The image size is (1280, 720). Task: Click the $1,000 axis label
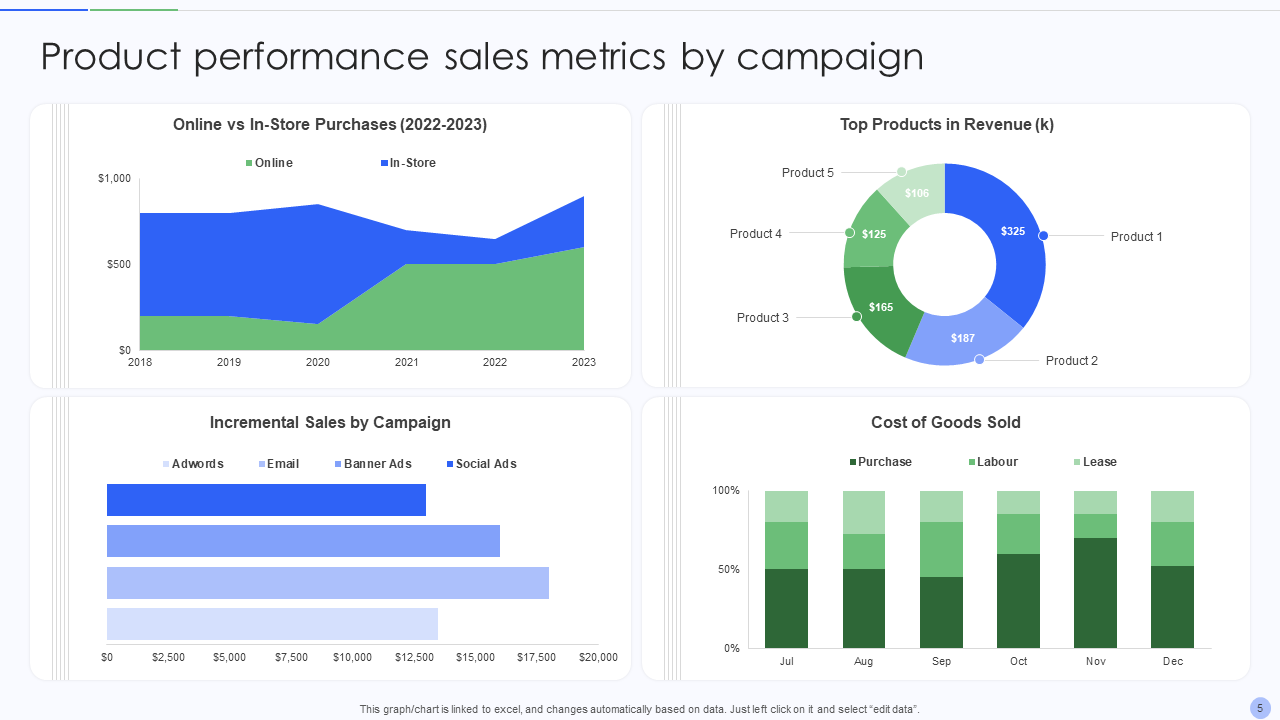click(114, 178)
